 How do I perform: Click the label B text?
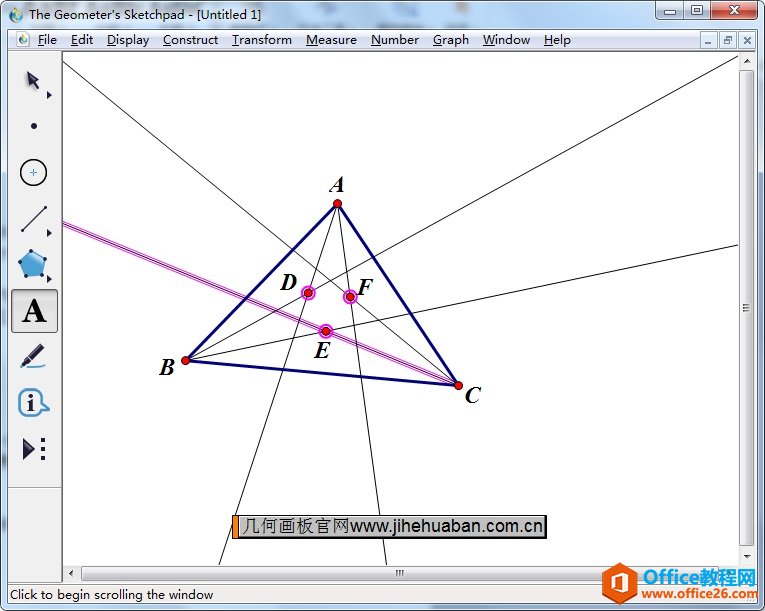click(167, 367)
